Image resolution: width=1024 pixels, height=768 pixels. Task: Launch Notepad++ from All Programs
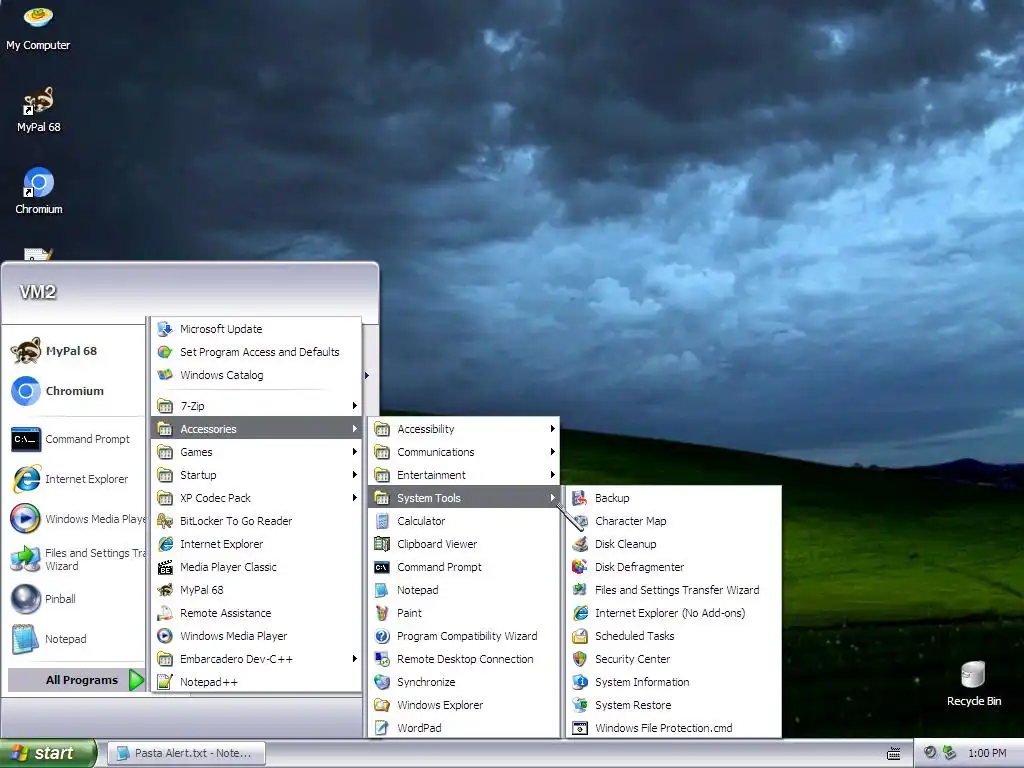tap(256, 682)
